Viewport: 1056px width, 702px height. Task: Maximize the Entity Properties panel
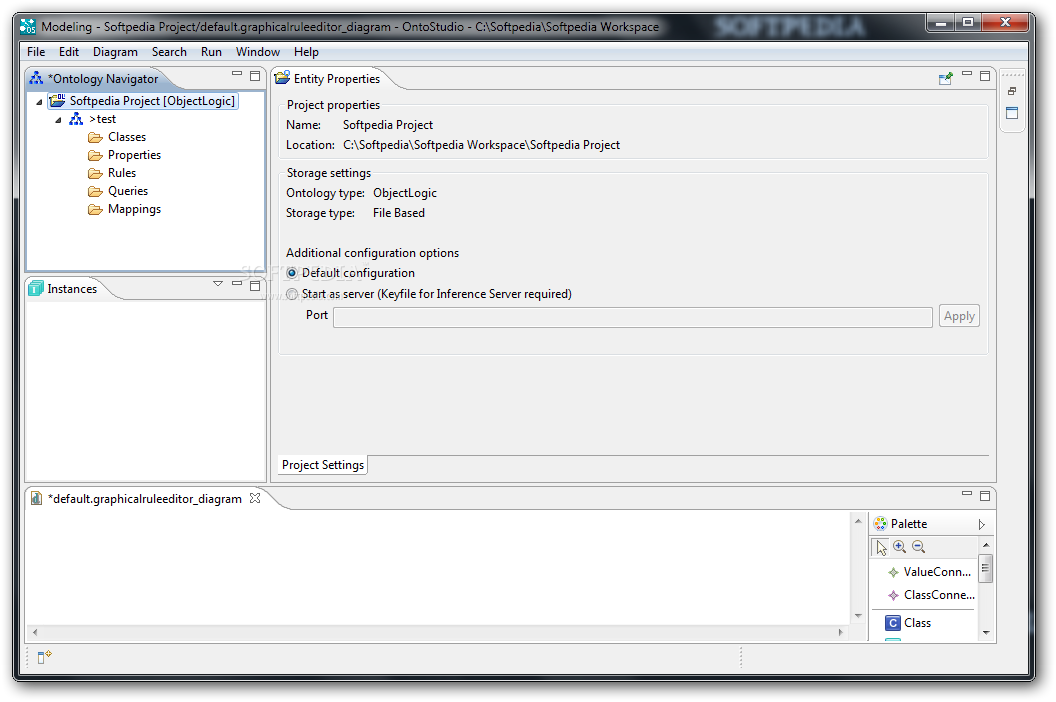tap(985, 76)
